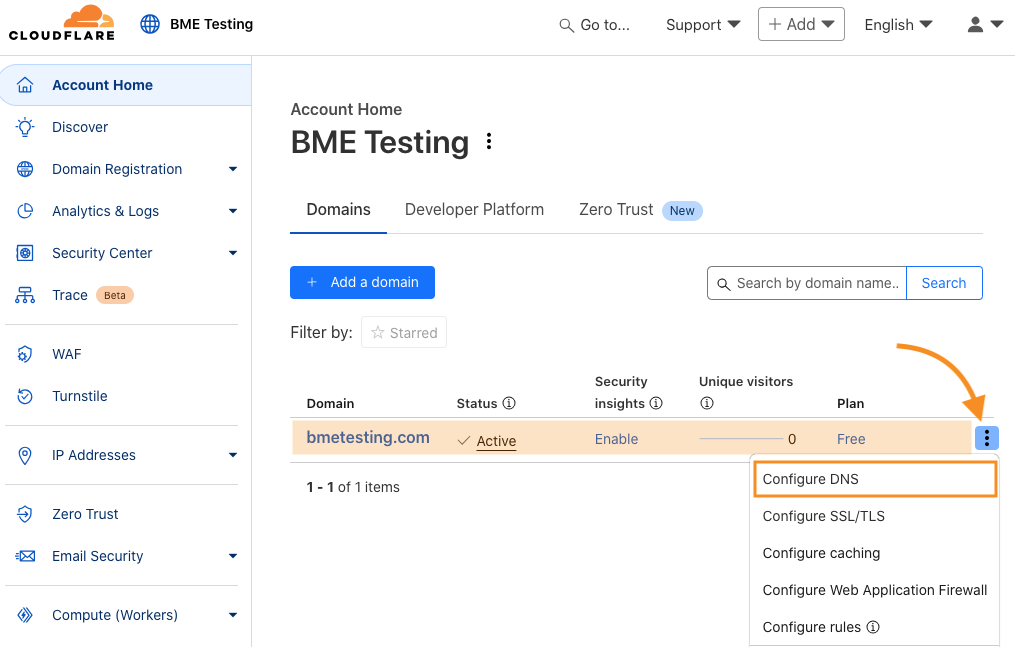Image resolution: width=1015 pixels, height=647 pixels.
Task: Click the Enable security insights link
Action: (616, 439)
